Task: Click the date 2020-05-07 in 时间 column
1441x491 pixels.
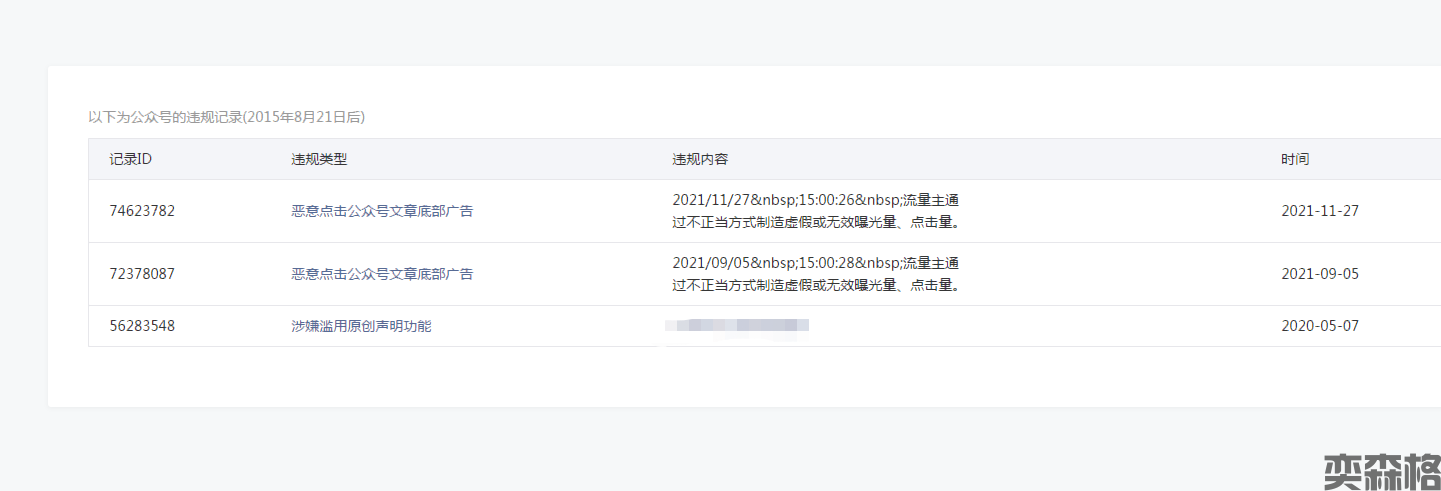Action: 1320,326
